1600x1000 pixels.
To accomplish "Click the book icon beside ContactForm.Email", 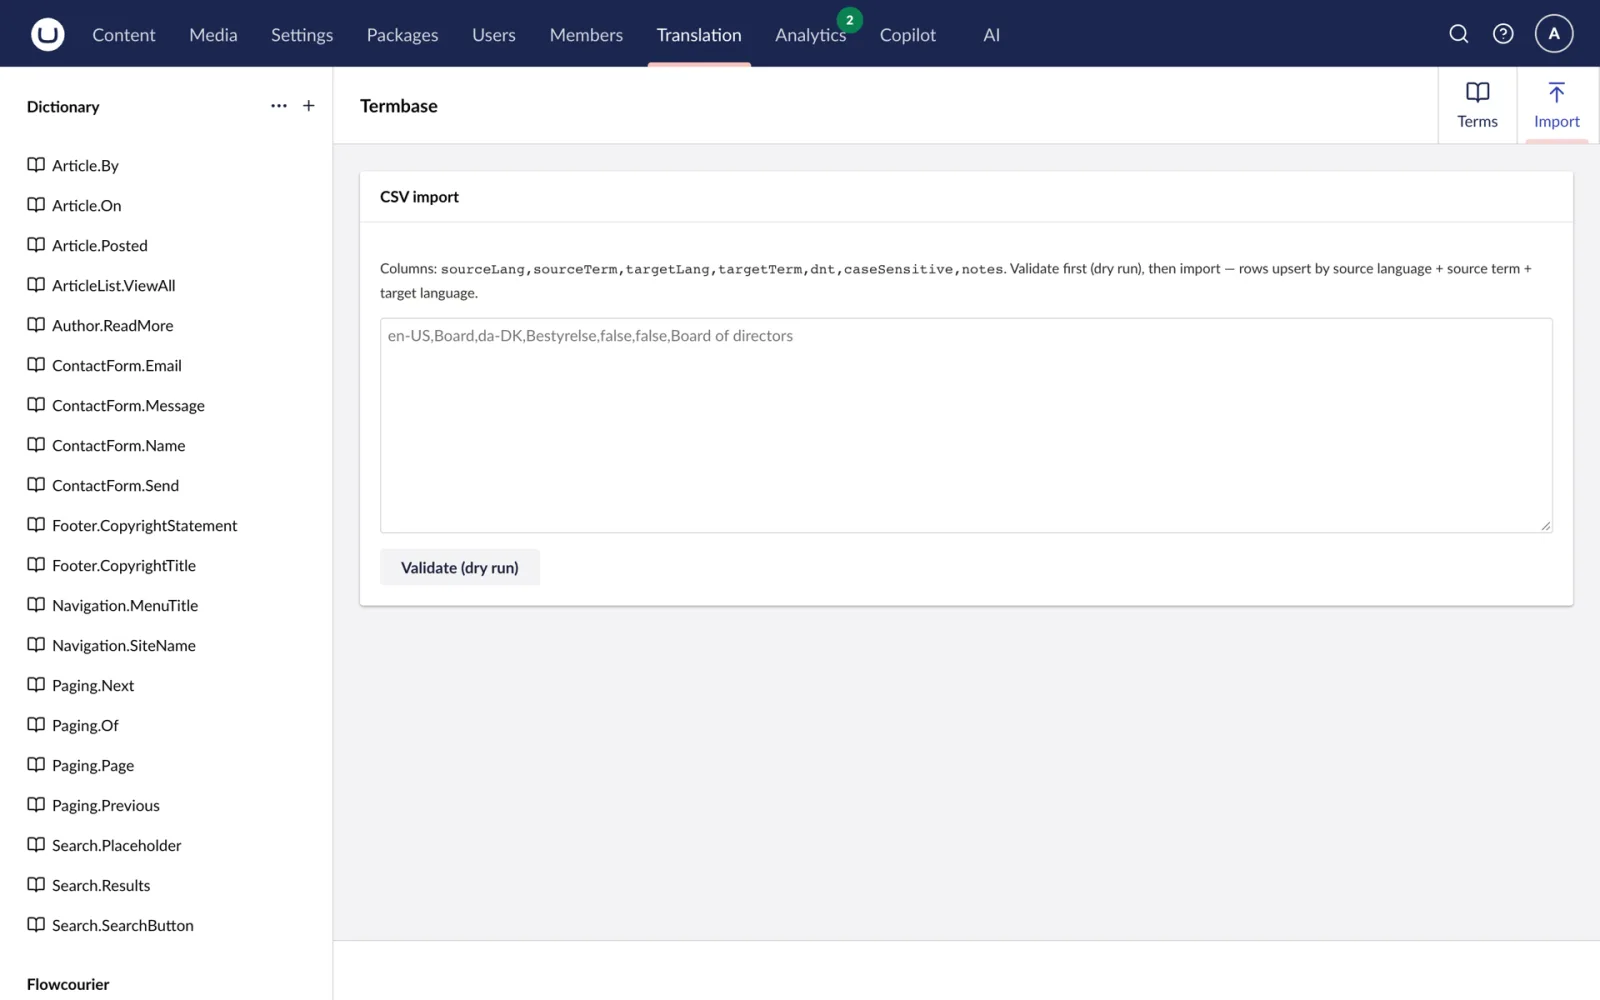I will tap(36, 365).
